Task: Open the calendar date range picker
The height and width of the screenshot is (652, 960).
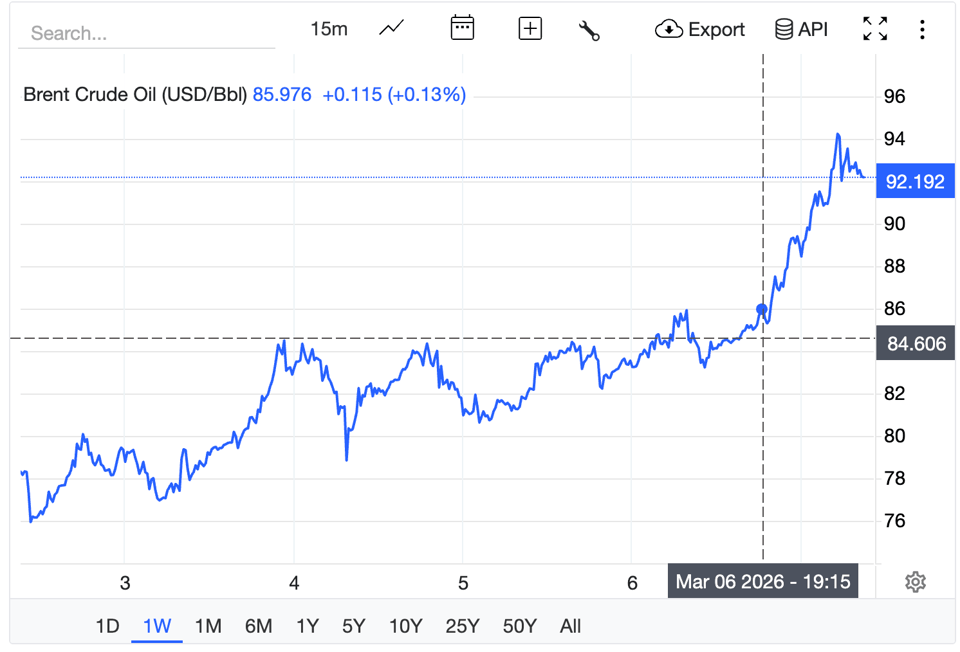Action: [x=462, y=29]
